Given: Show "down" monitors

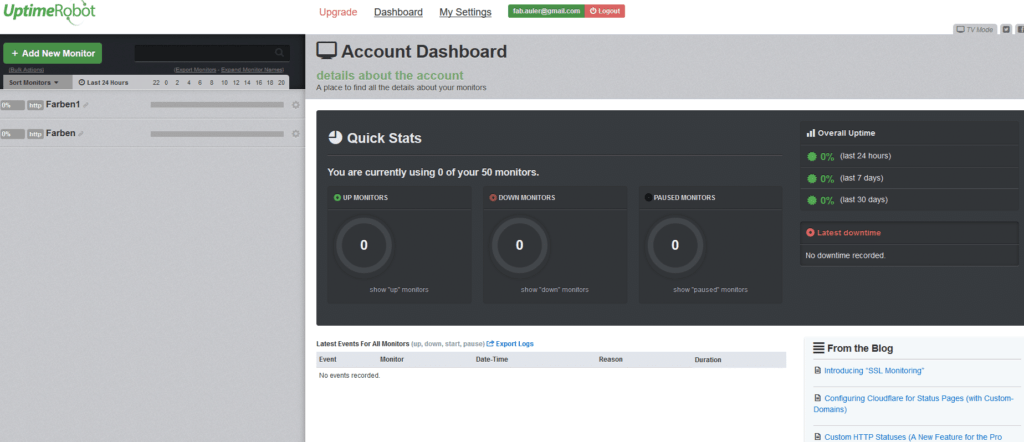Looking at the screenshot, I should (554, 289).
